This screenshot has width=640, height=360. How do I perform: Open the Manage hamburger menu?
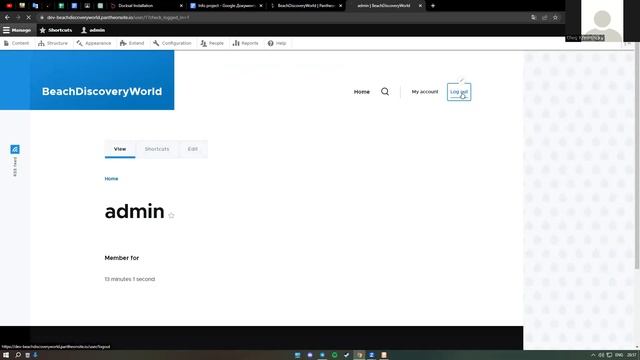click(x=17, y=30)
